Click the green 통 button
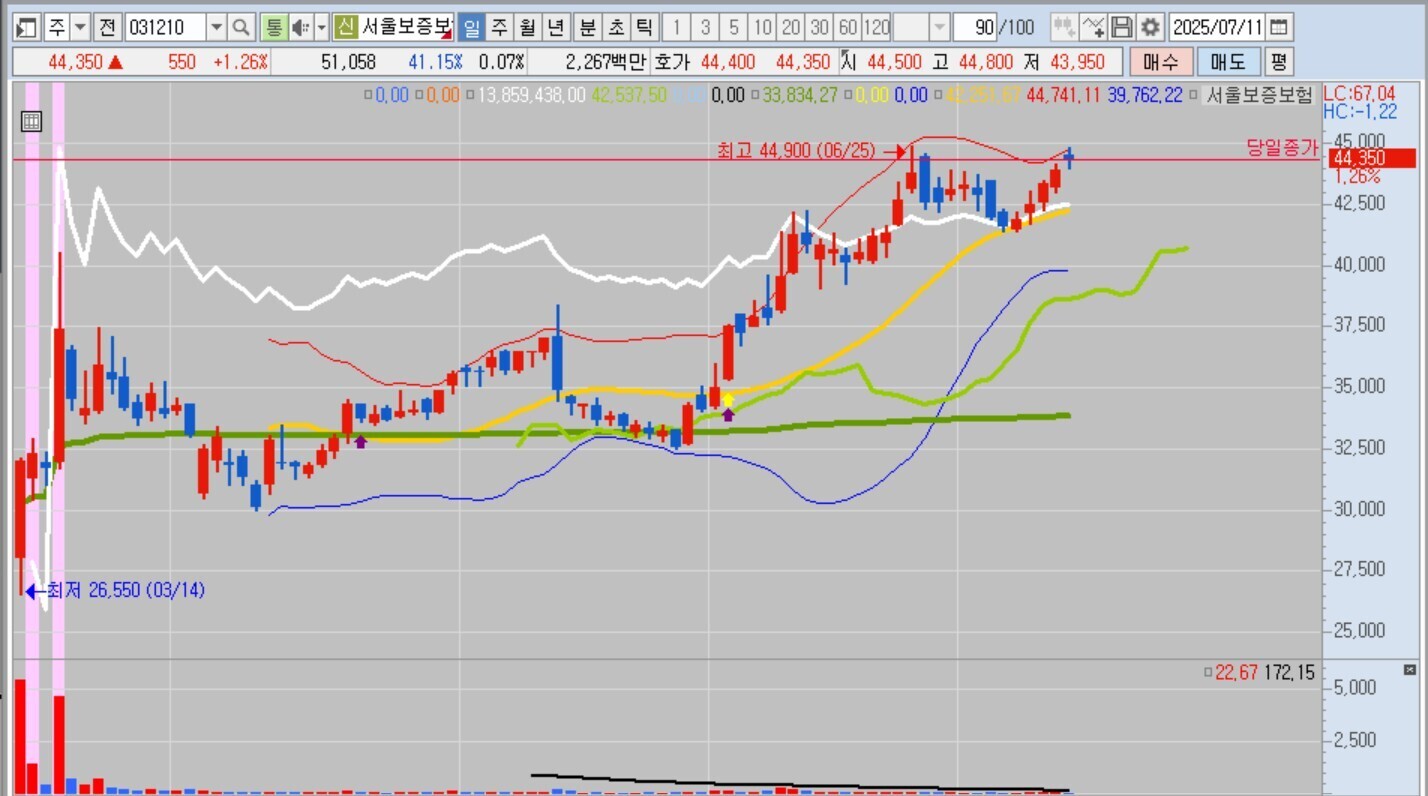 [273, 27]
